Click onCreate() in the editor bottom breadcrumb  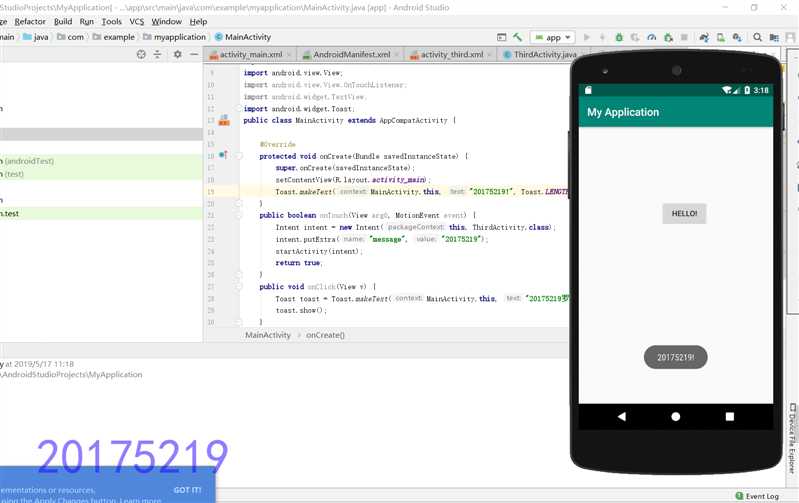pos(325,335)
